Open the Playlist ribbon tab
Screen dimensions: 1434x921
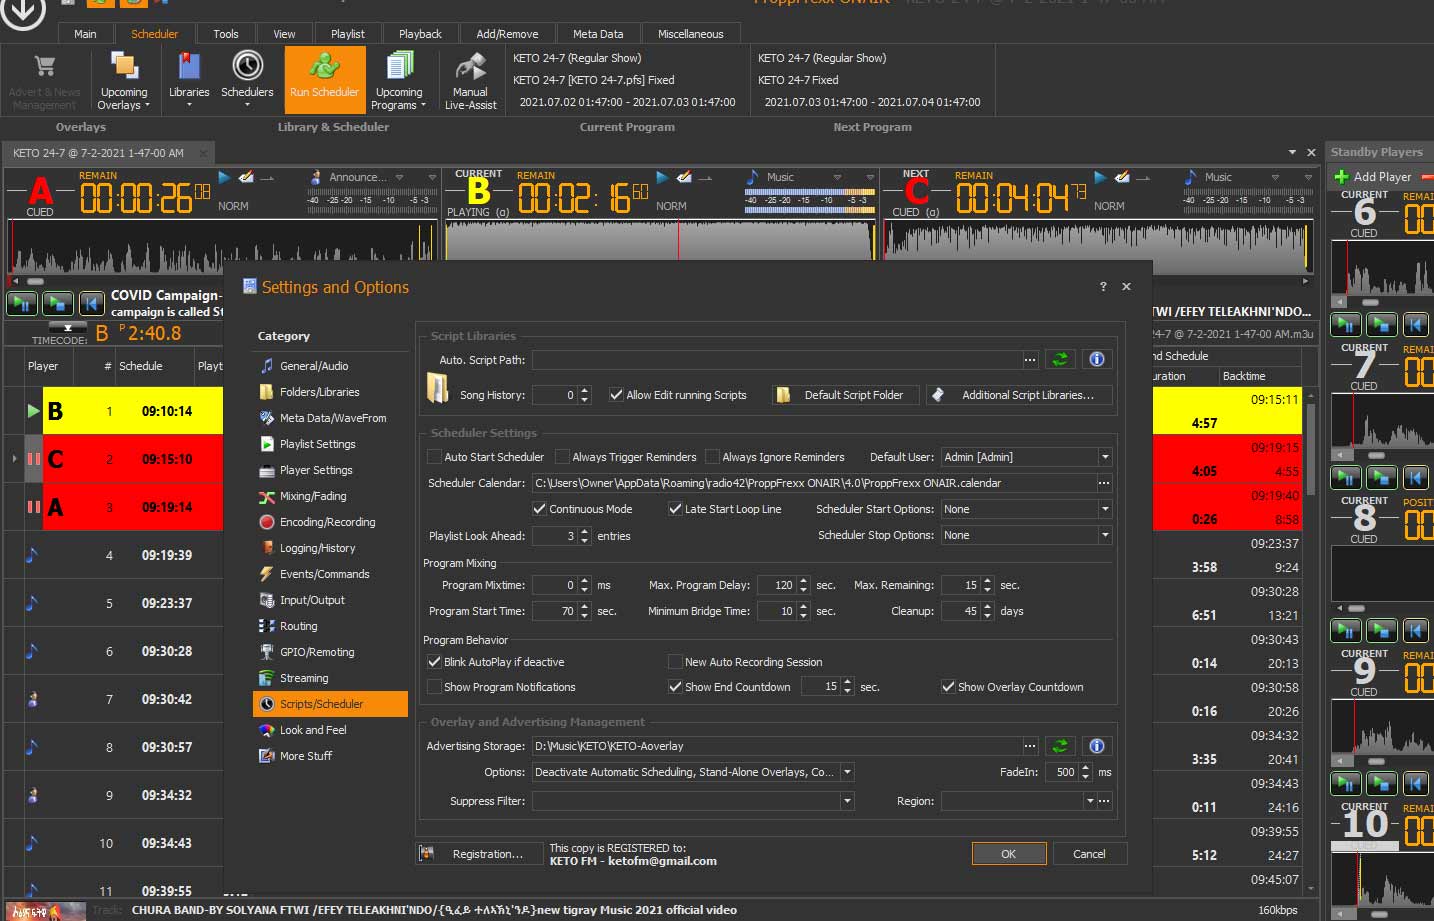click(348, 34)
